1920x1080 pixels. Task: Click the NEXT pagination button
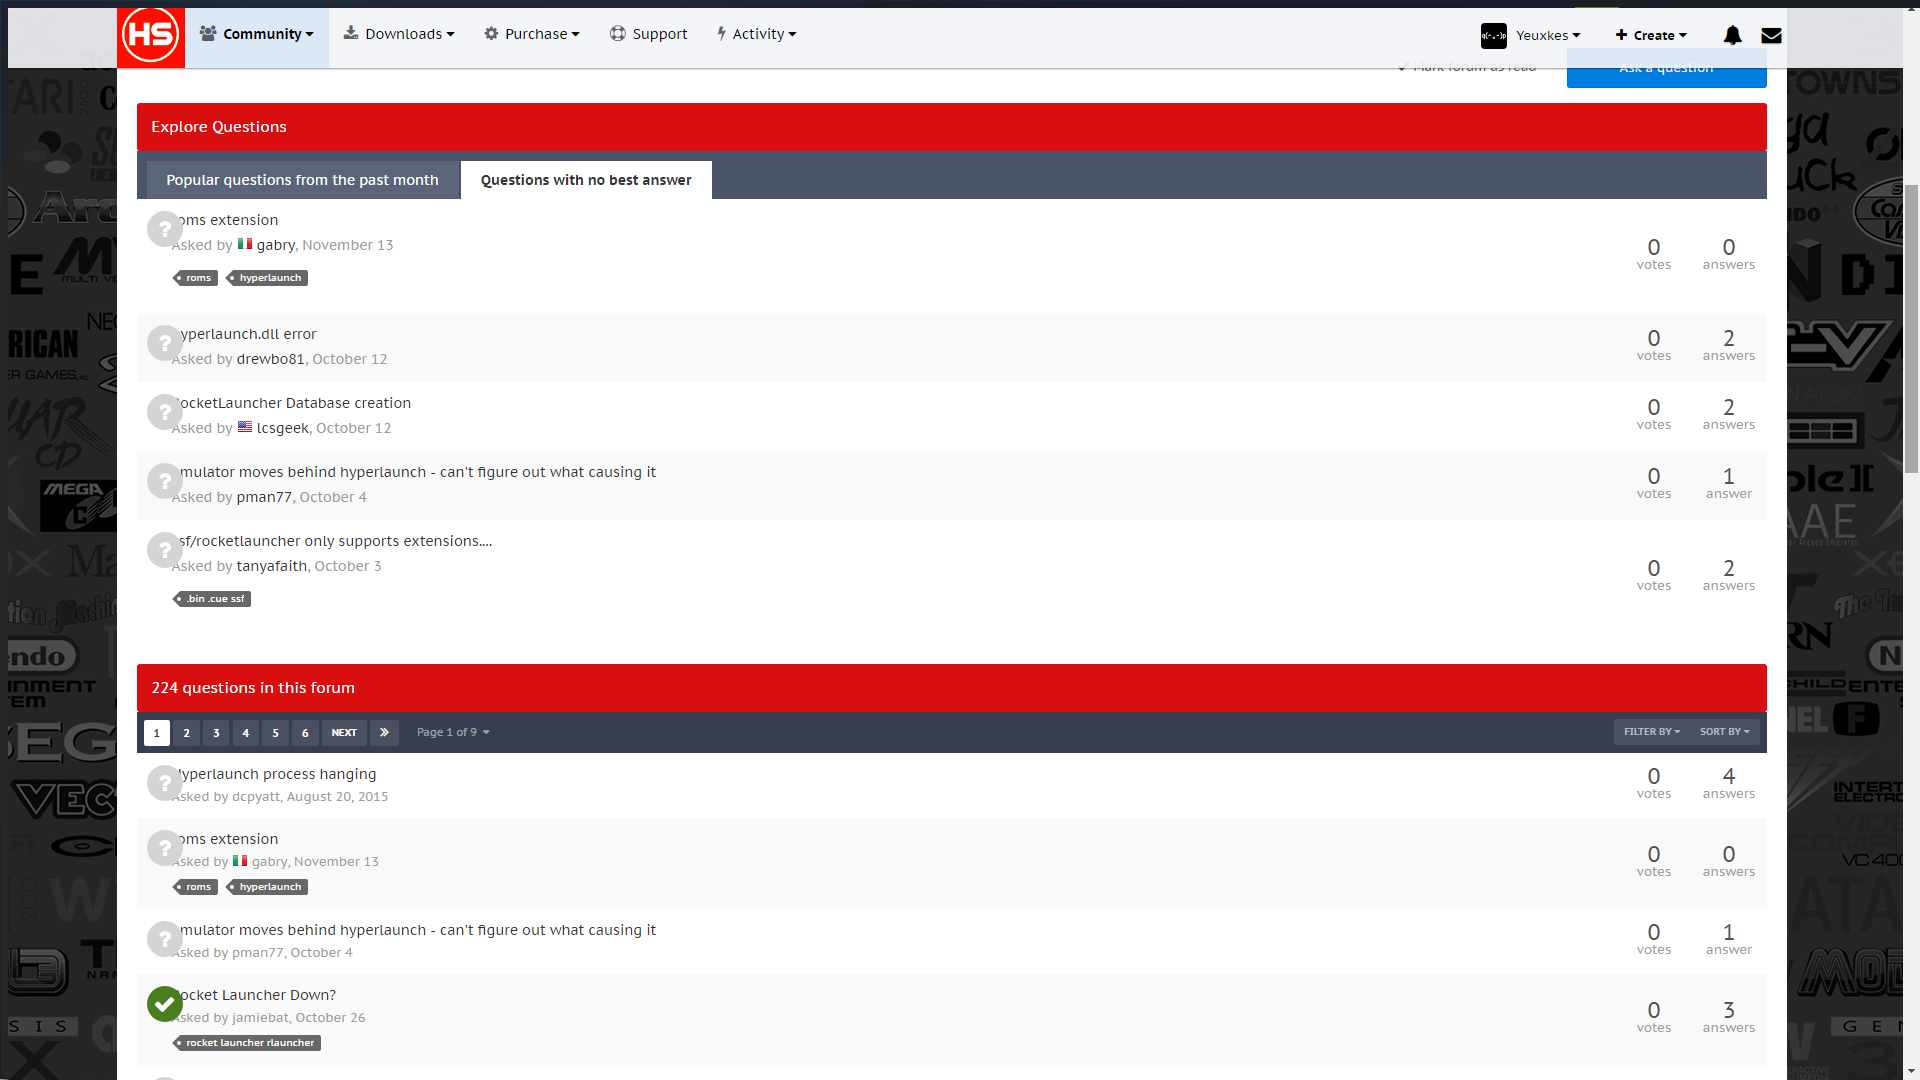[x=344, y=732]
